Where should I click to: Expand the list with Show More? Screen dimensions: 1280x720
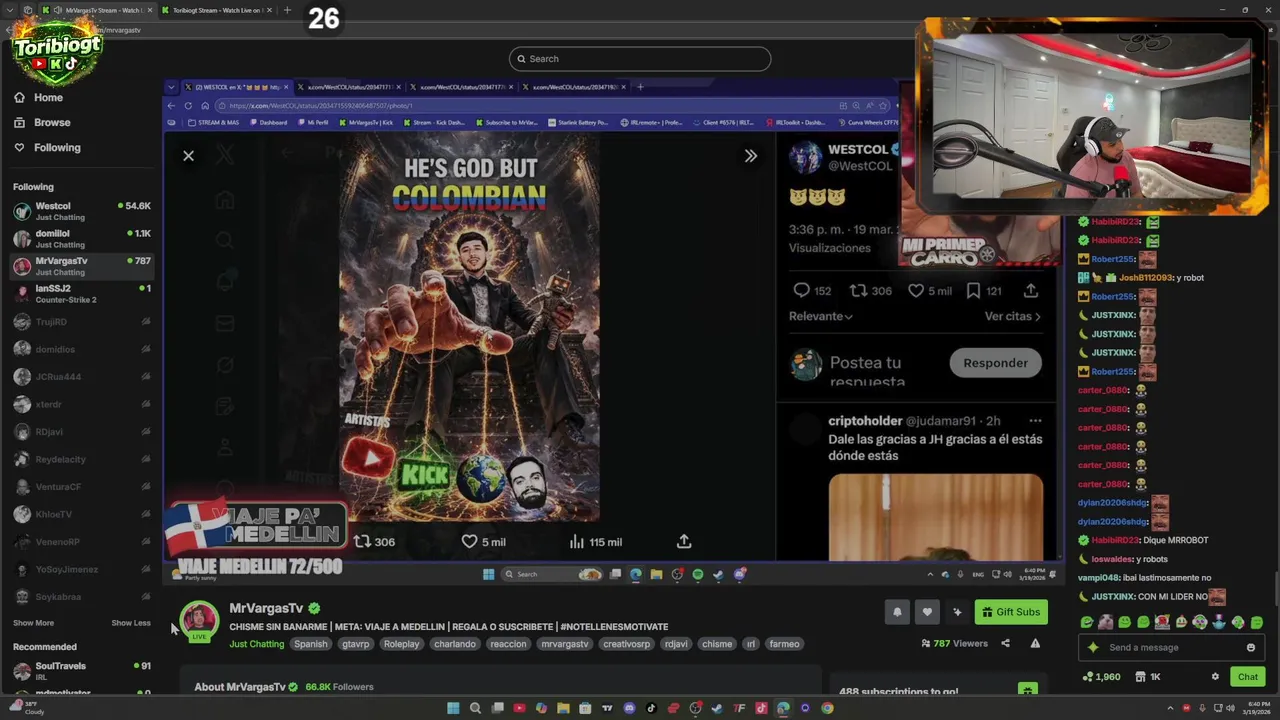[x=33, y=623]
